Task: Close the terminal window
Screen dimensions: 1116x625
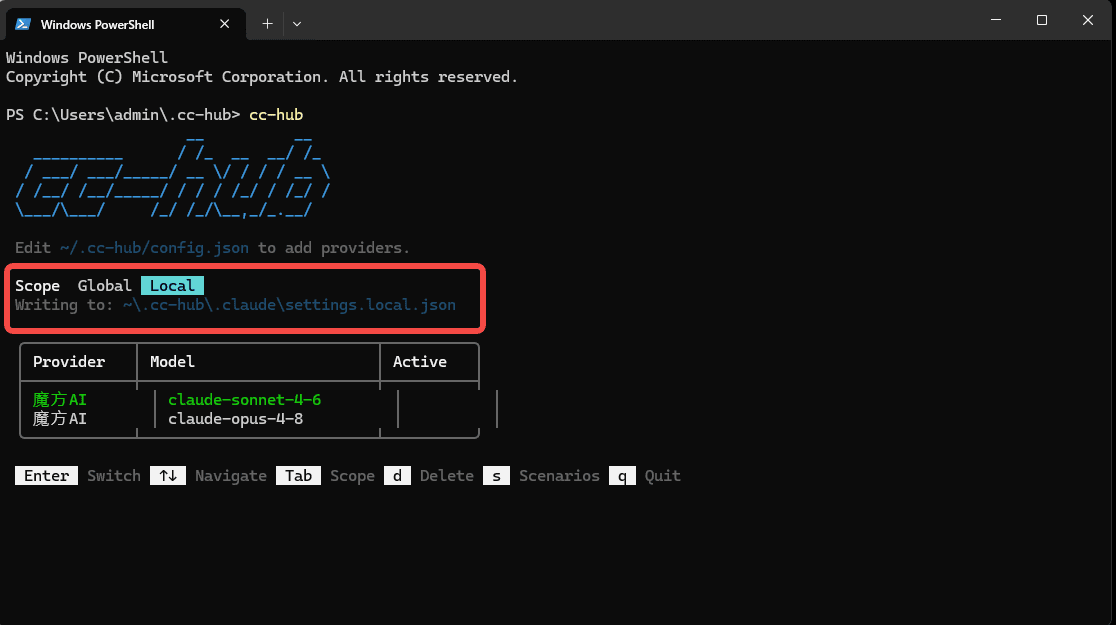Action: pos(1088,20)
